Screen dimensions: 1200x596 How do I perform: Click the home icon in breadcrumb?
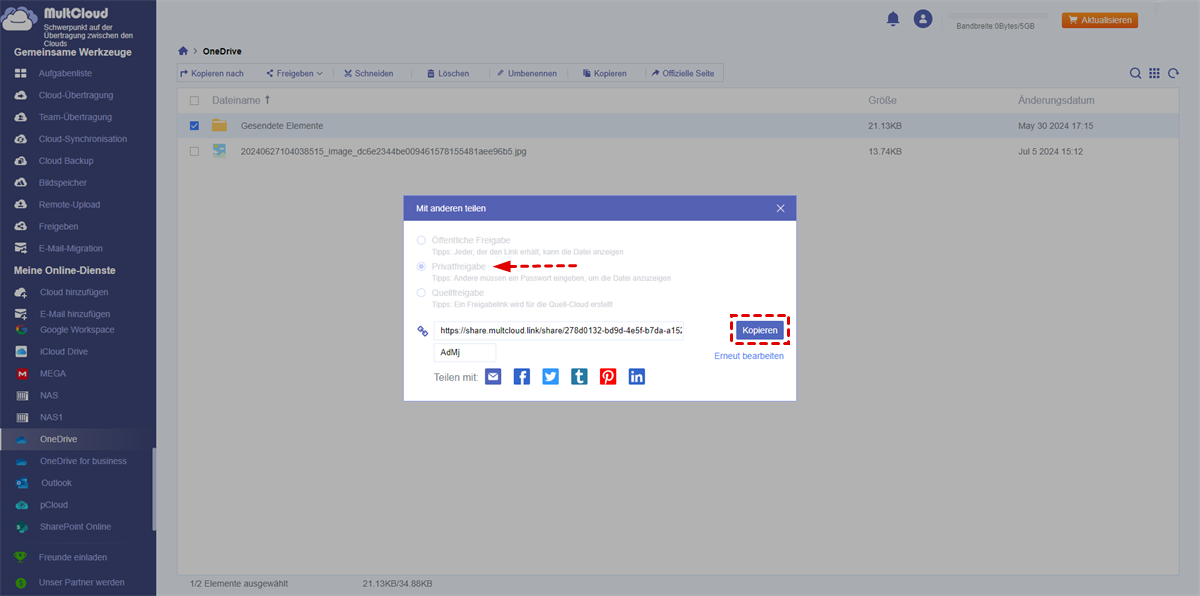tap(183, 51)
